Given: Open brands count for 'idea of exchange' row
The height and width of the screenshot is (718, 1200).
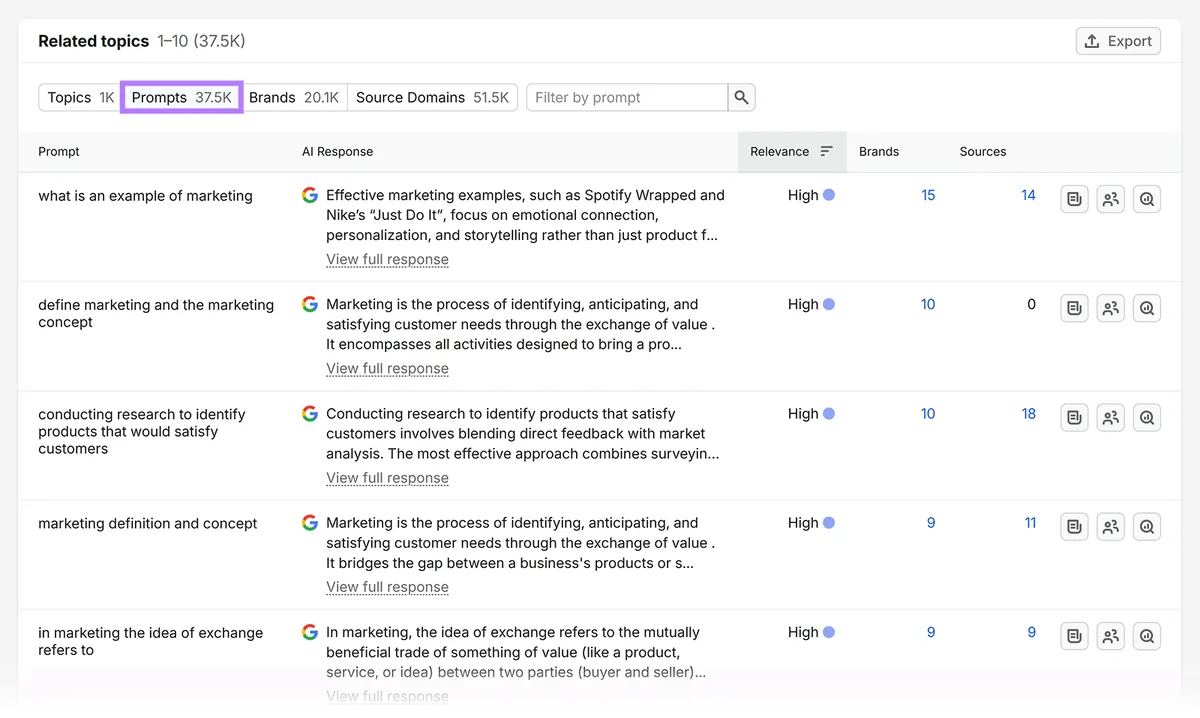Looking at the screenshot, I should click(x=931, y=632).
